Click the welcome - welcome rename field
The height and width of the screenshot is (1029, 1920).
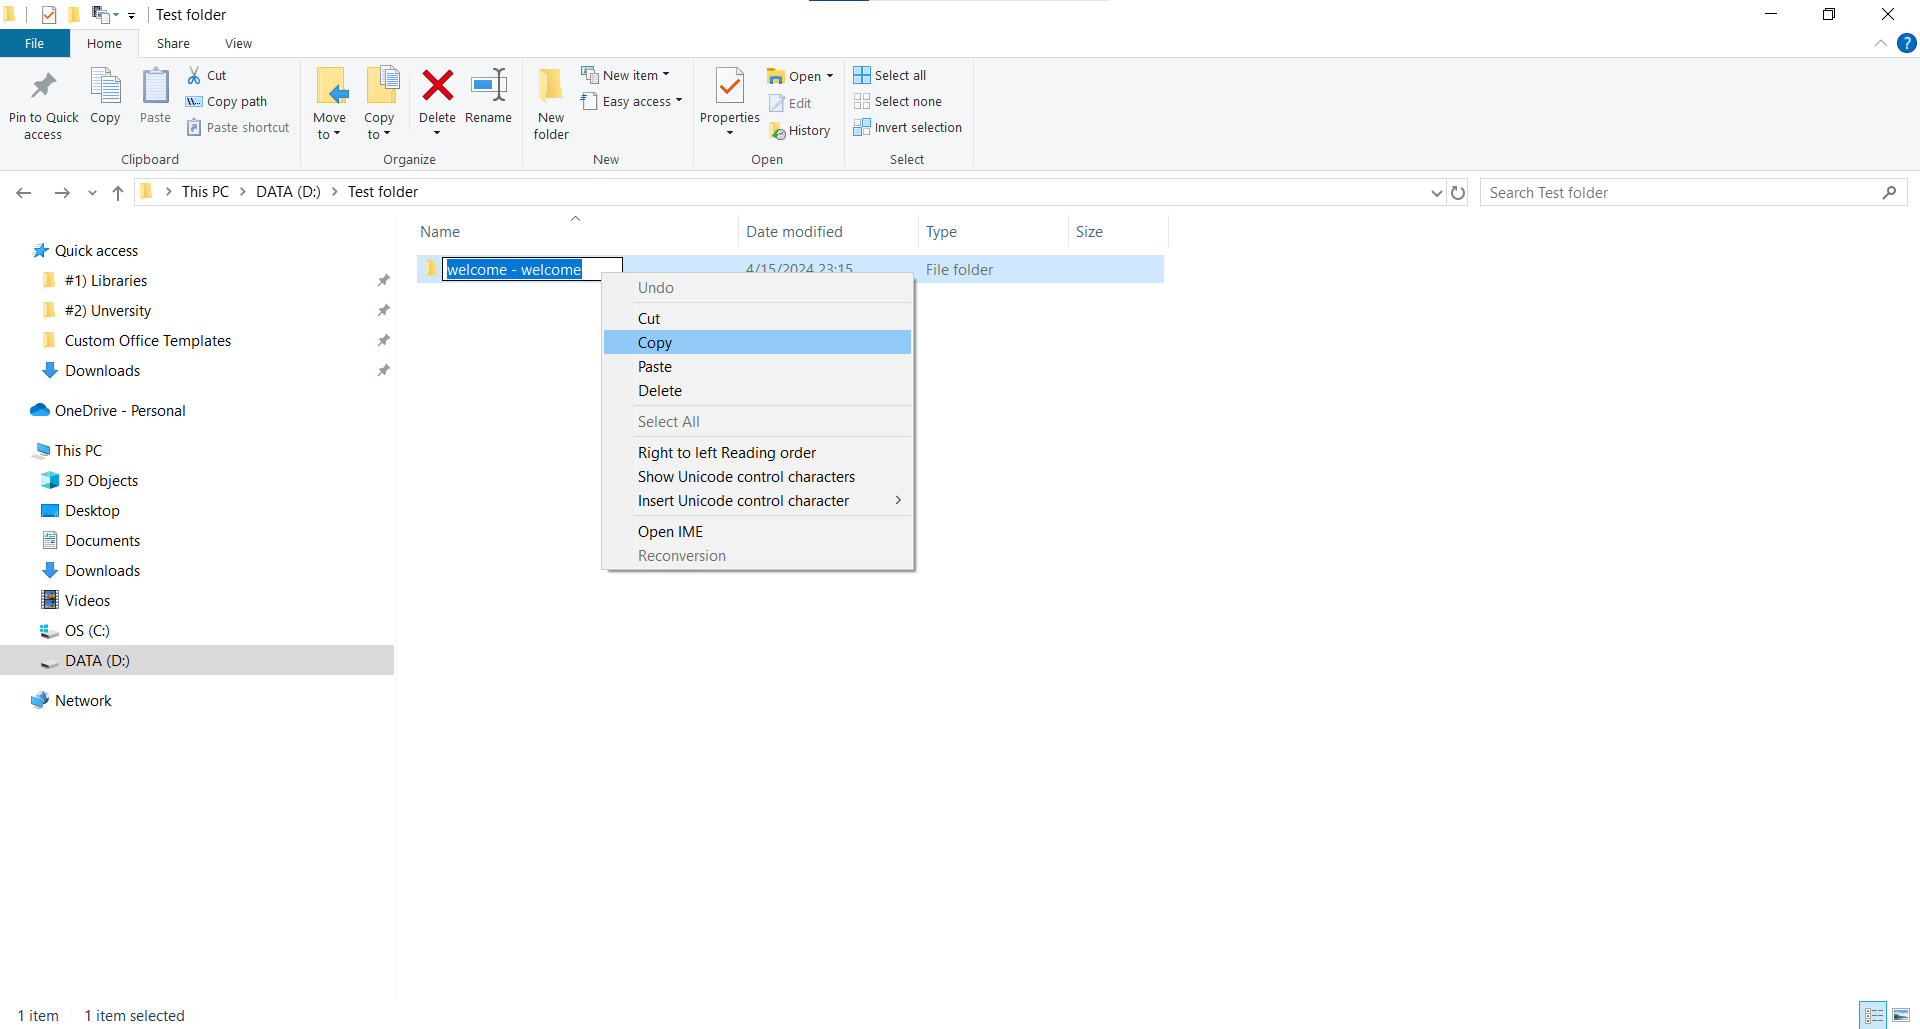[x=533, y=269]
